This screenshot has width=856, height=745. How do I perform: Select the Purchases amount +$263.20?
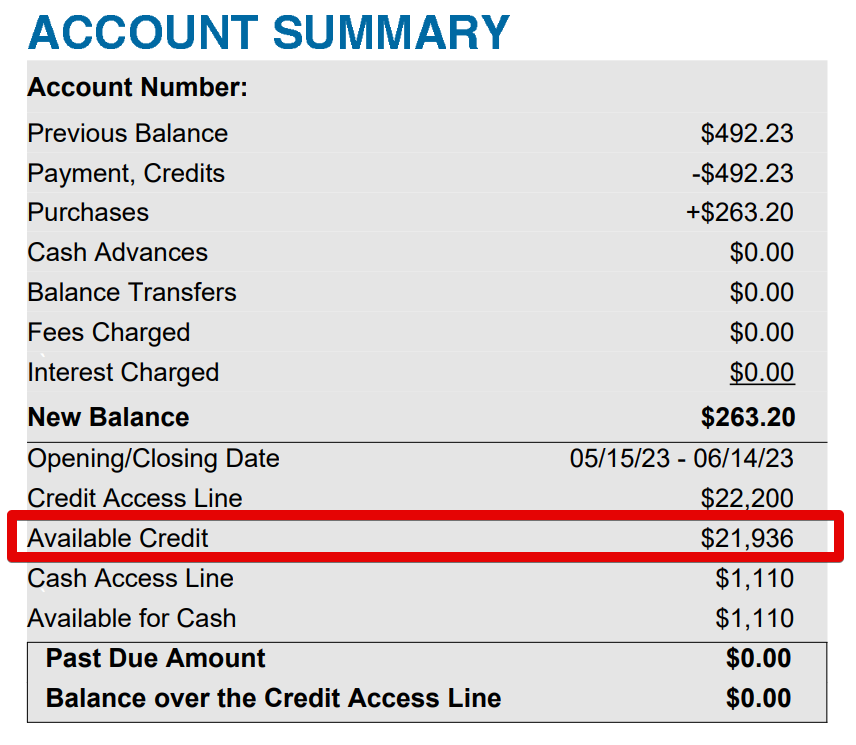740,212
